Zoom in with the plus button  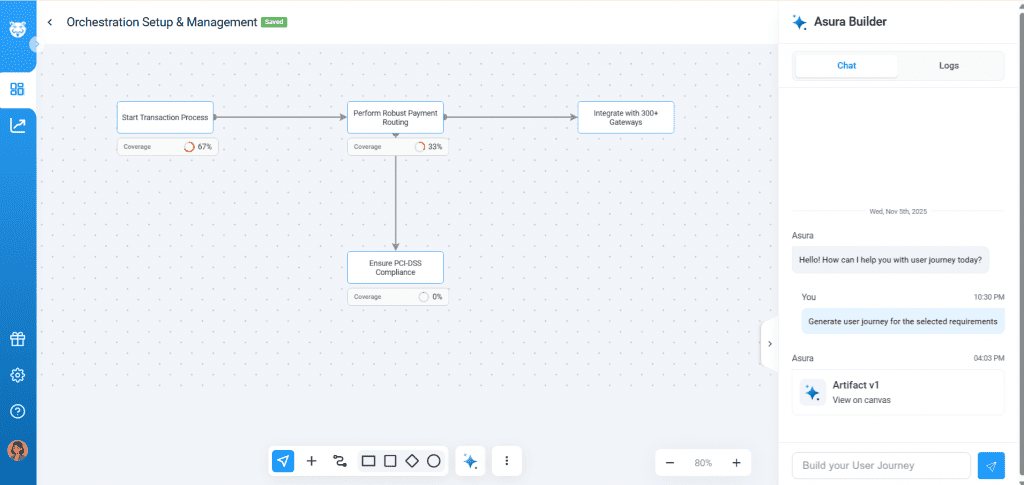tap(736, 463)
